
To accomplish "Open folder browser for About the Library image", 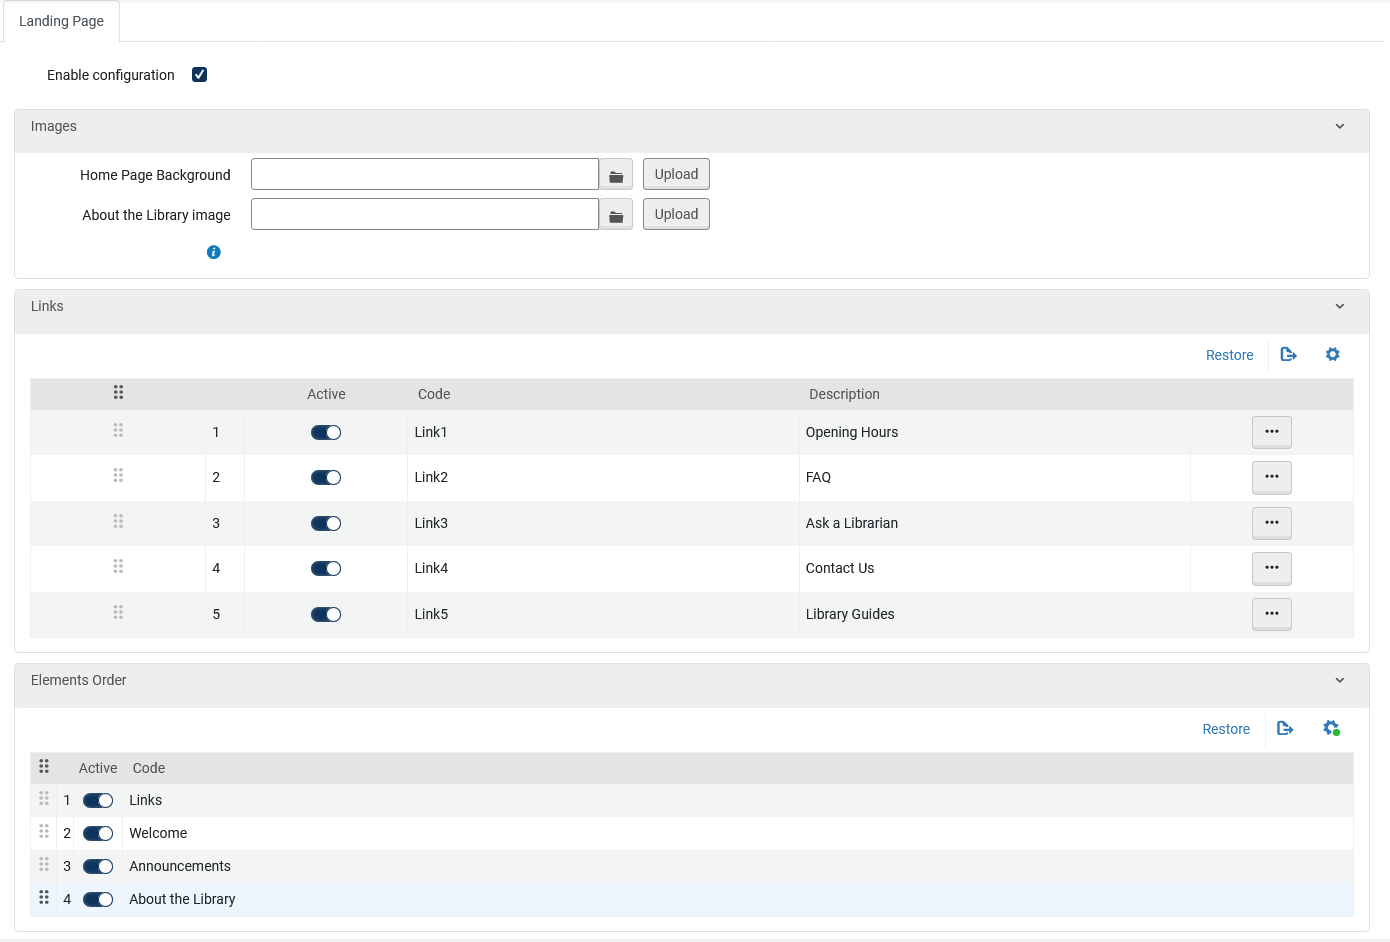I will pos(616,215).
